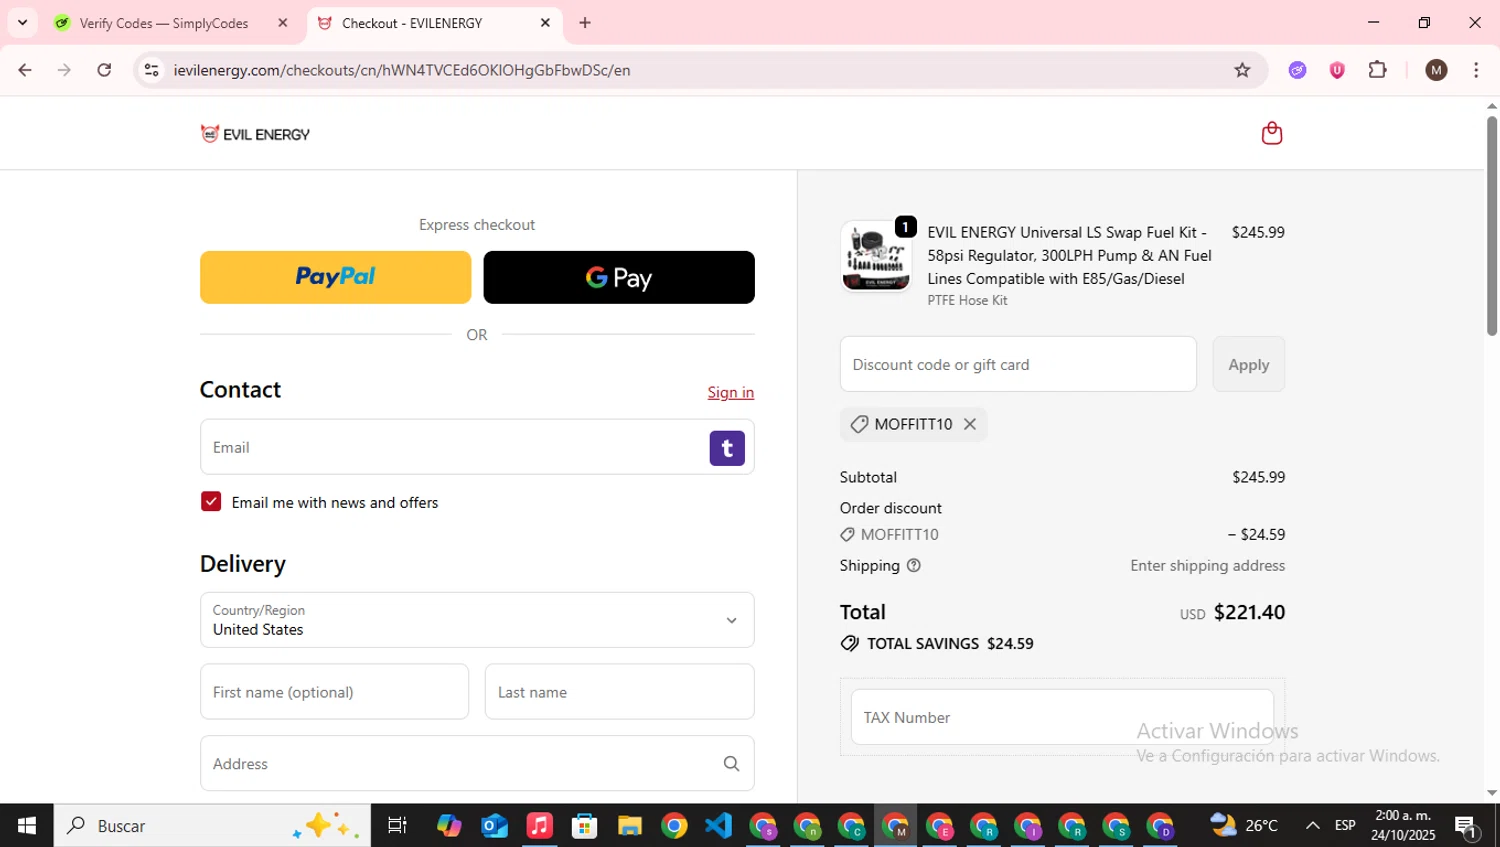Click the EVIL ENERGY store logo
The width and height of the screenshot is (1500, 847).
click(x=255, y=134)
